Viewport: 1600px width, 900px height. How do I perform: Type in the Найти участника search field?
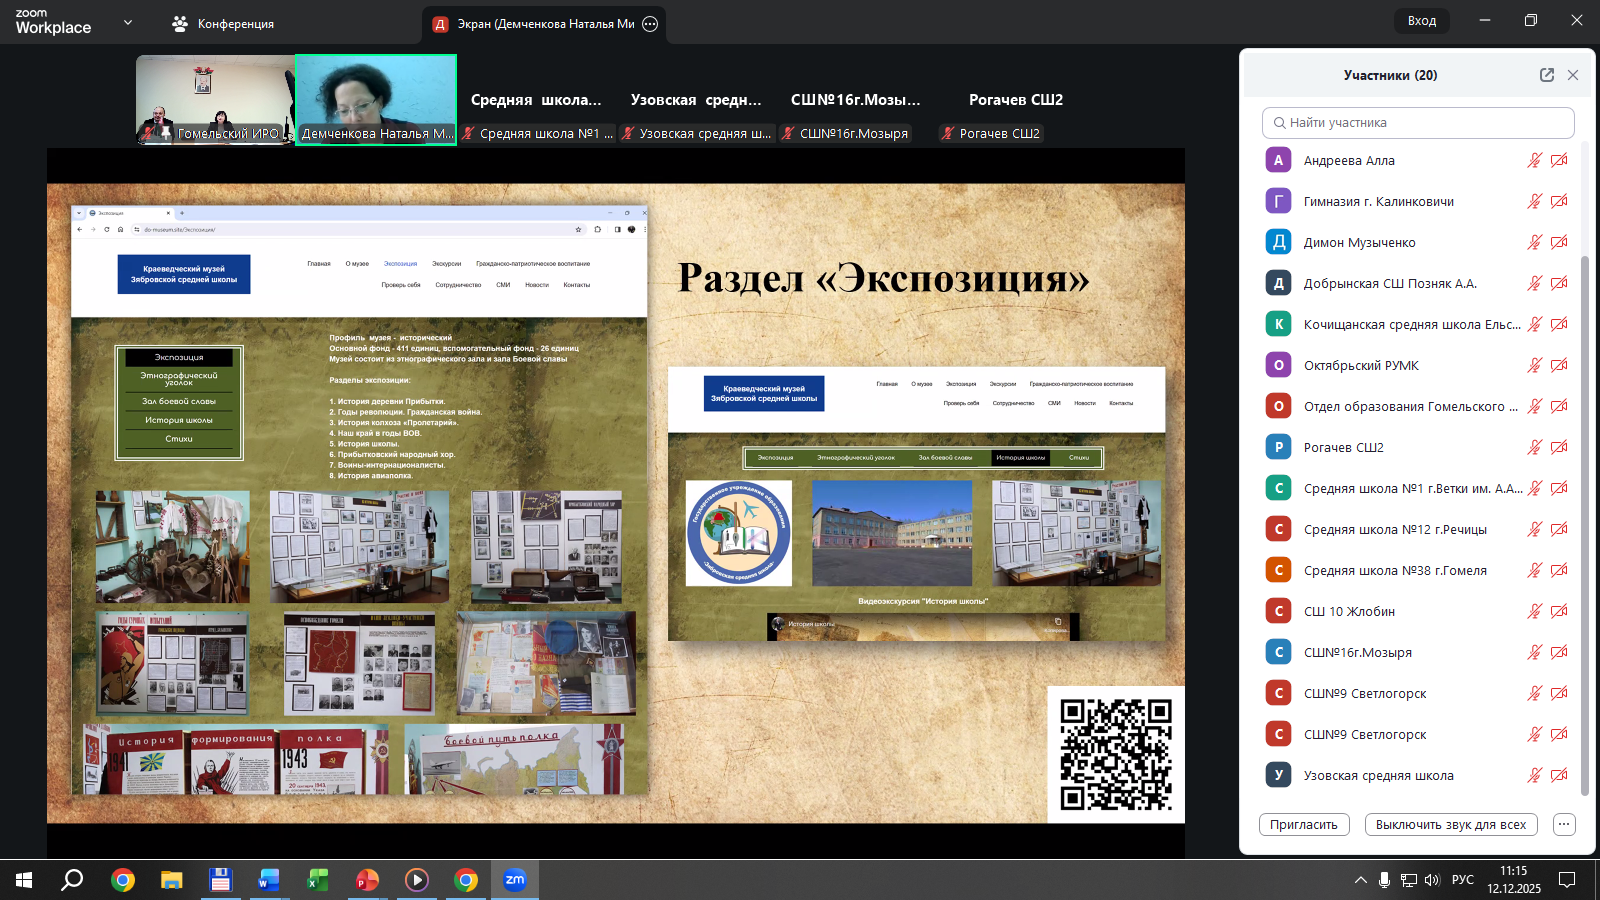point(1420,123)
